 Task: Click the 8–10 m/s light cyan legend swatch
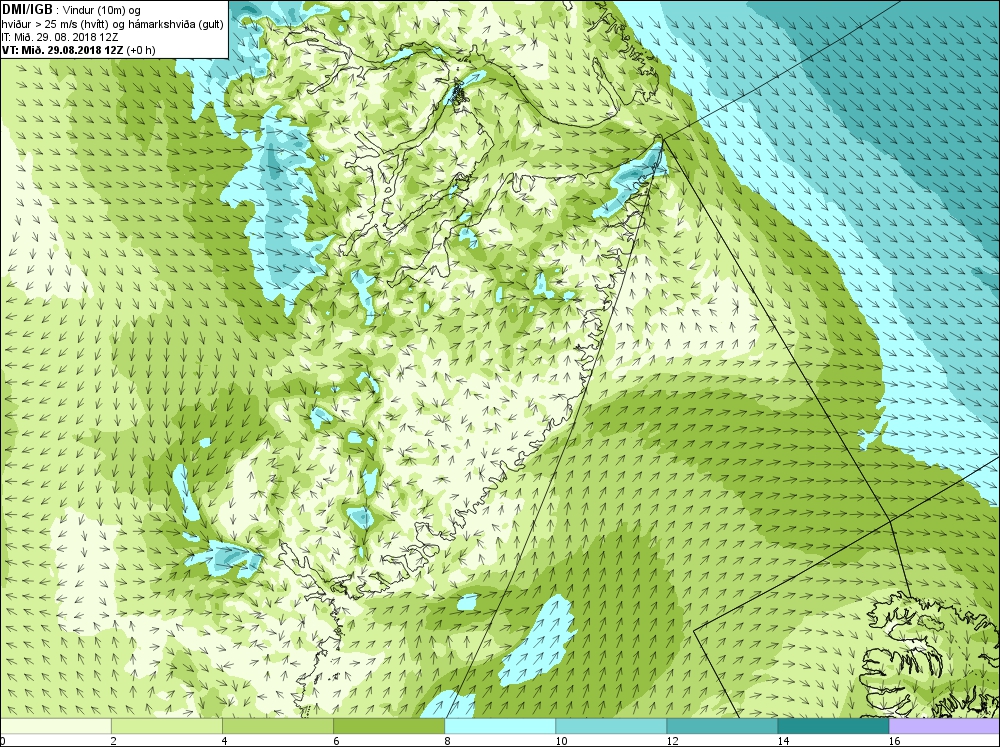pos(500,726)
